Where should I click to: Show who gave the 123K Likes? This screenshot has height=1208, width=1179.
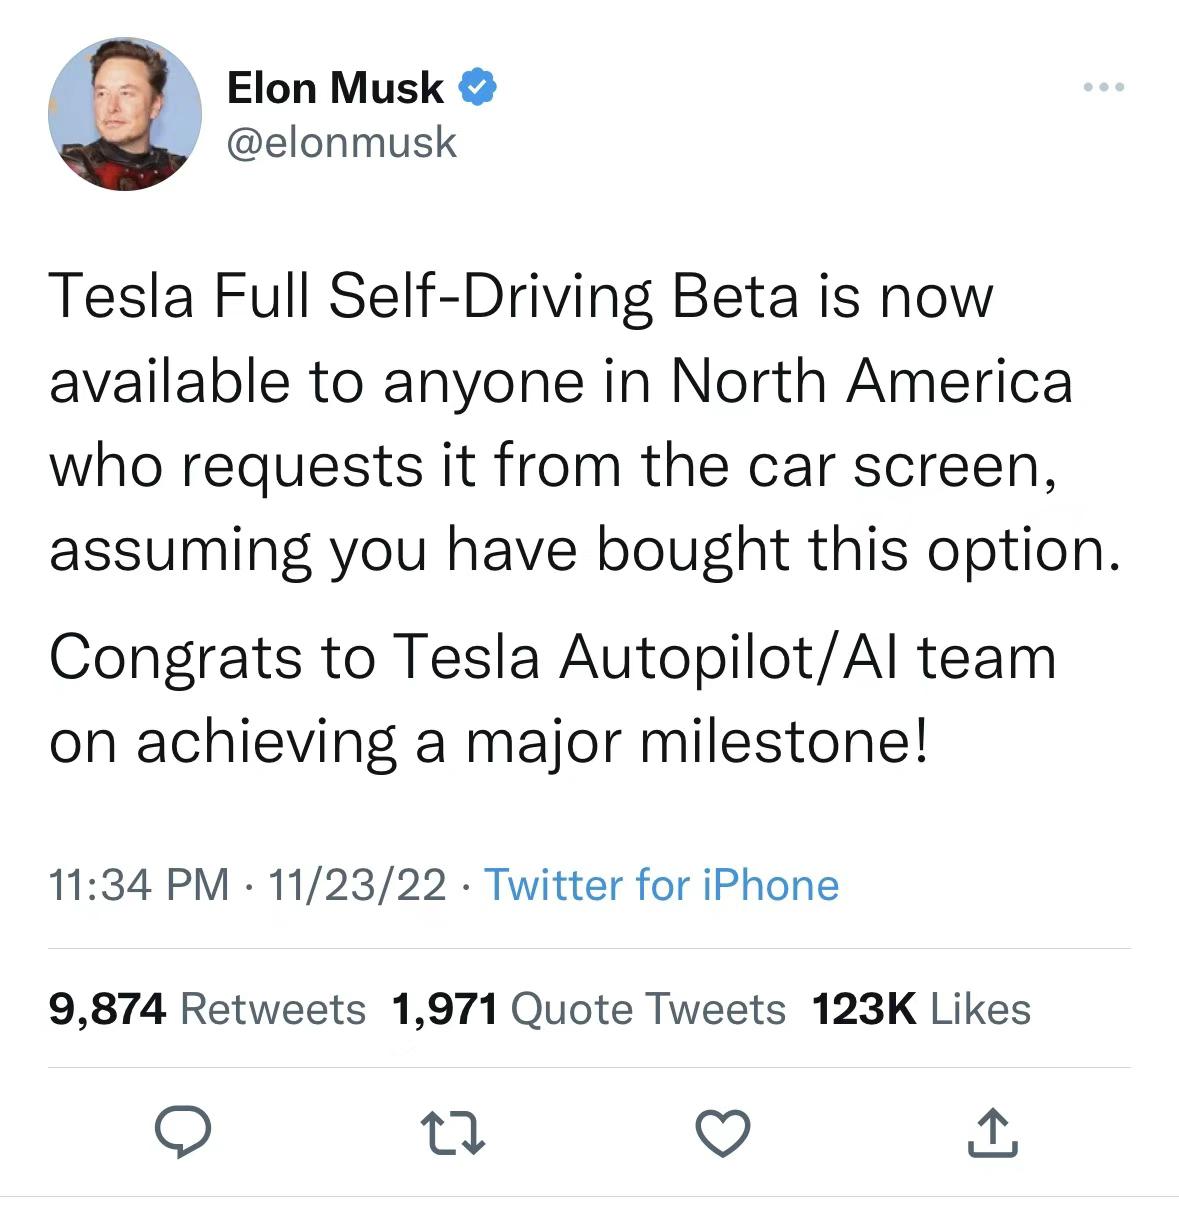point(921,1008)
